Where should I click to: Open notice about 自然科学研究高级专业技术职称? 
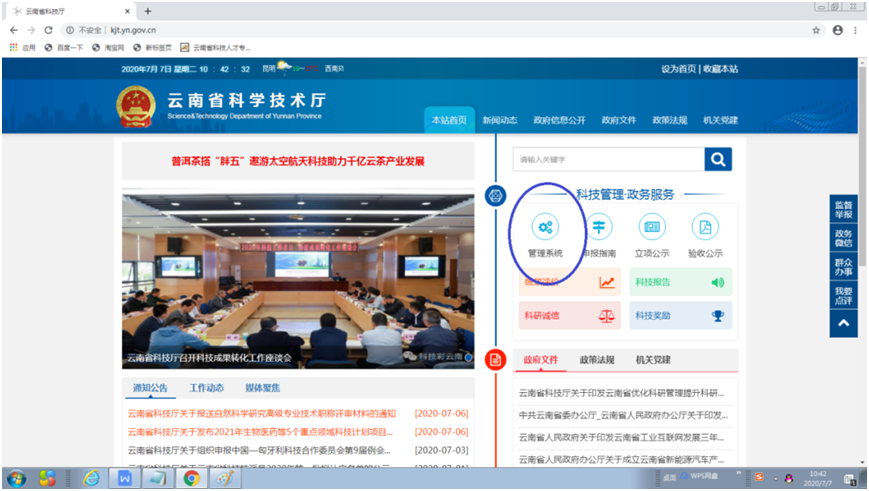(262, 413)
